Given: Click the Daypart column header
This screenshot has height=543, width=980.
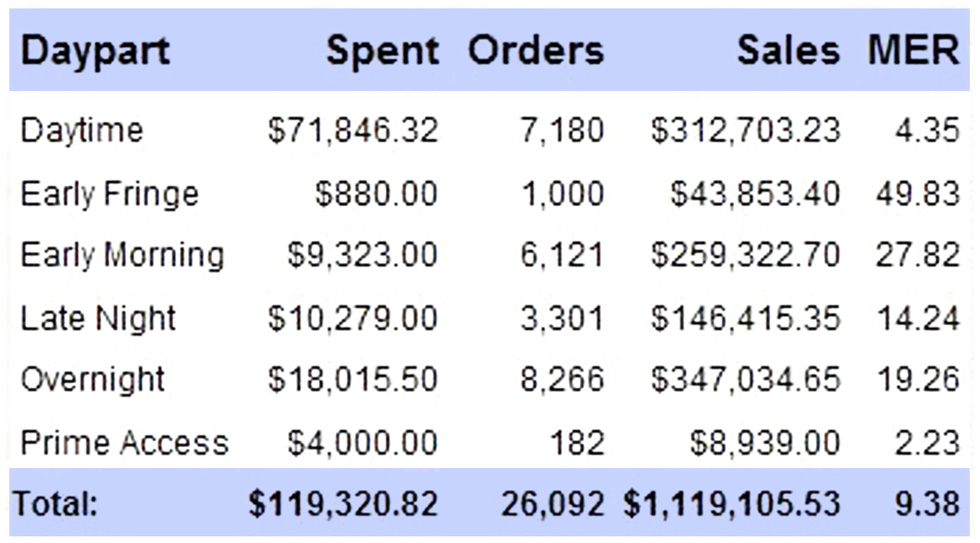Looking at the screenshot, I should [x=95, y=51].
